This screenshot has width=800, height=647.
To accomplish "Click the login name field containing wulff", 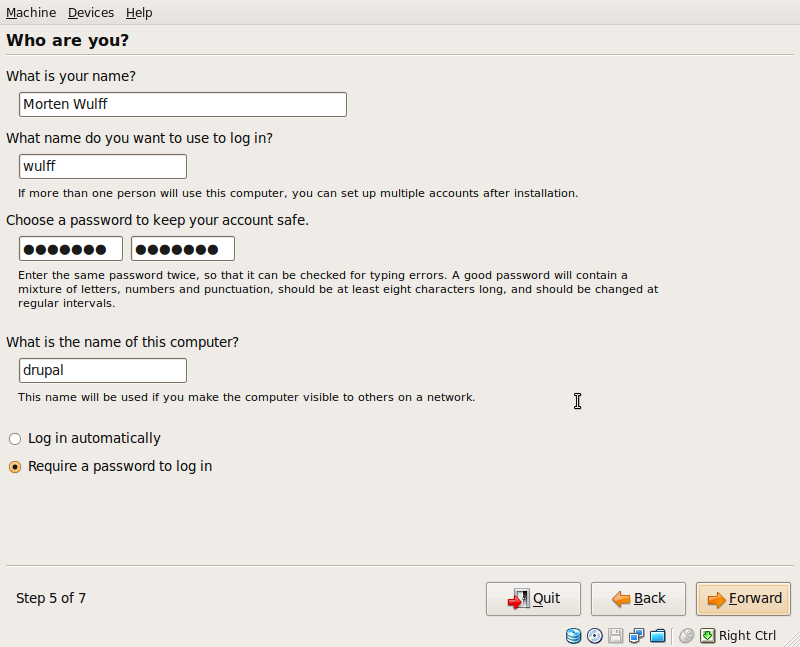I will tap(103, 166).
